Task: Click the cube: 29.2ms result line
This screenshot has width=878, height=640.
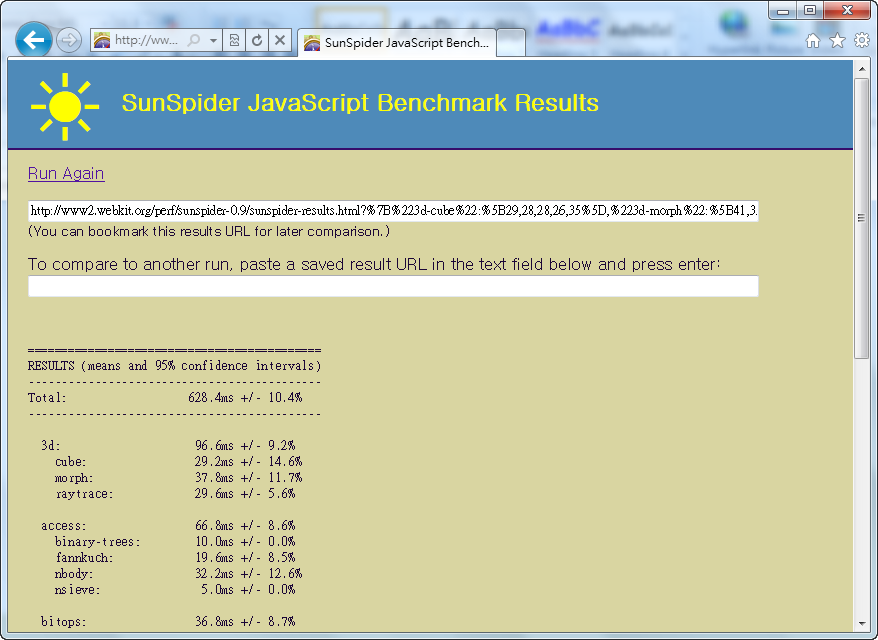Action: 178,462
